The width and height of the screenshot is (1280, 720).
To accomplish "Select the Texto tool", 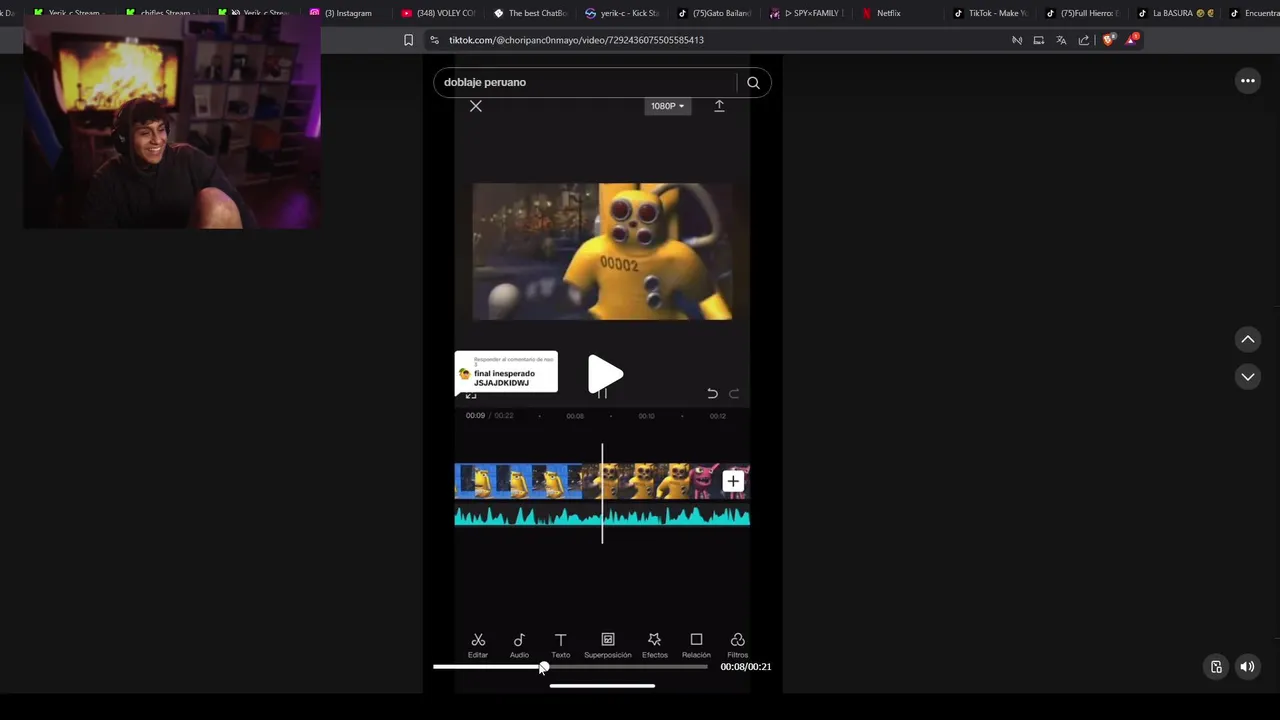I will click(x=560, y=645).
